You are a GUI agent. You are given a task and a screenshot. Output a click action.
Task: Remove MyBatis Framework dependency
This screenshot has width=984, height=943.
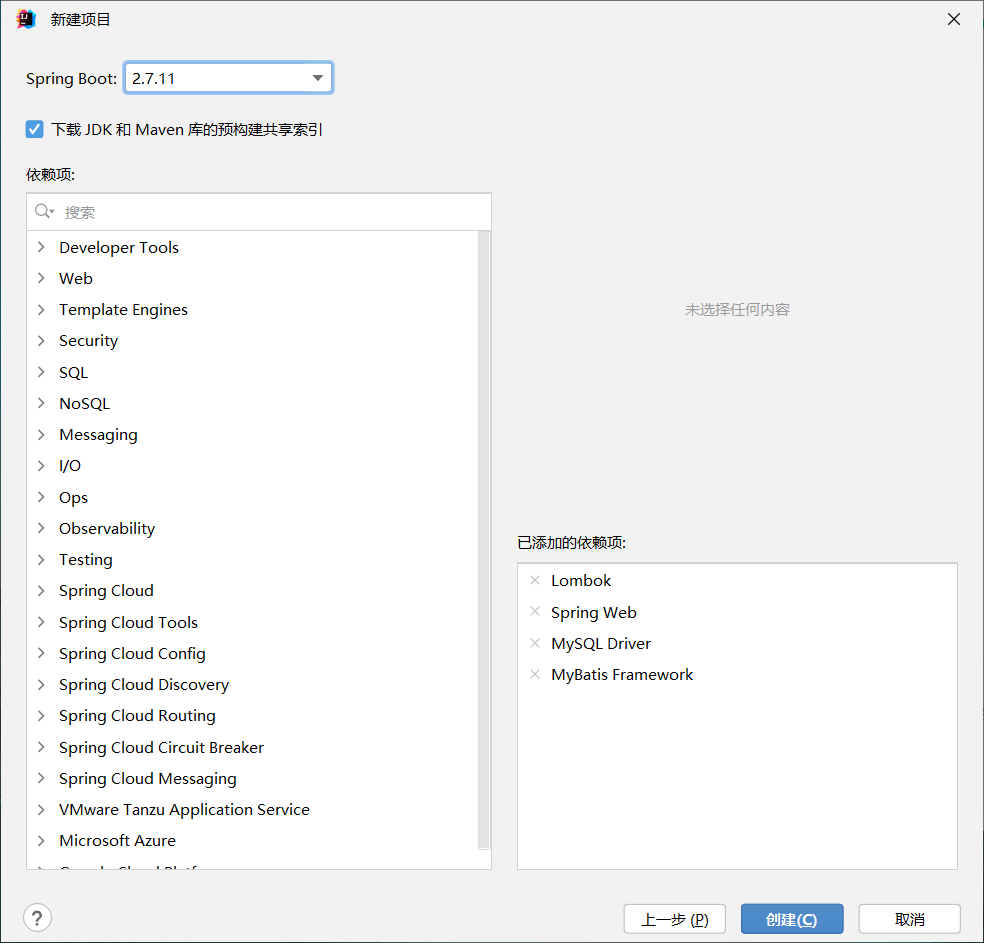click(535, 674)
